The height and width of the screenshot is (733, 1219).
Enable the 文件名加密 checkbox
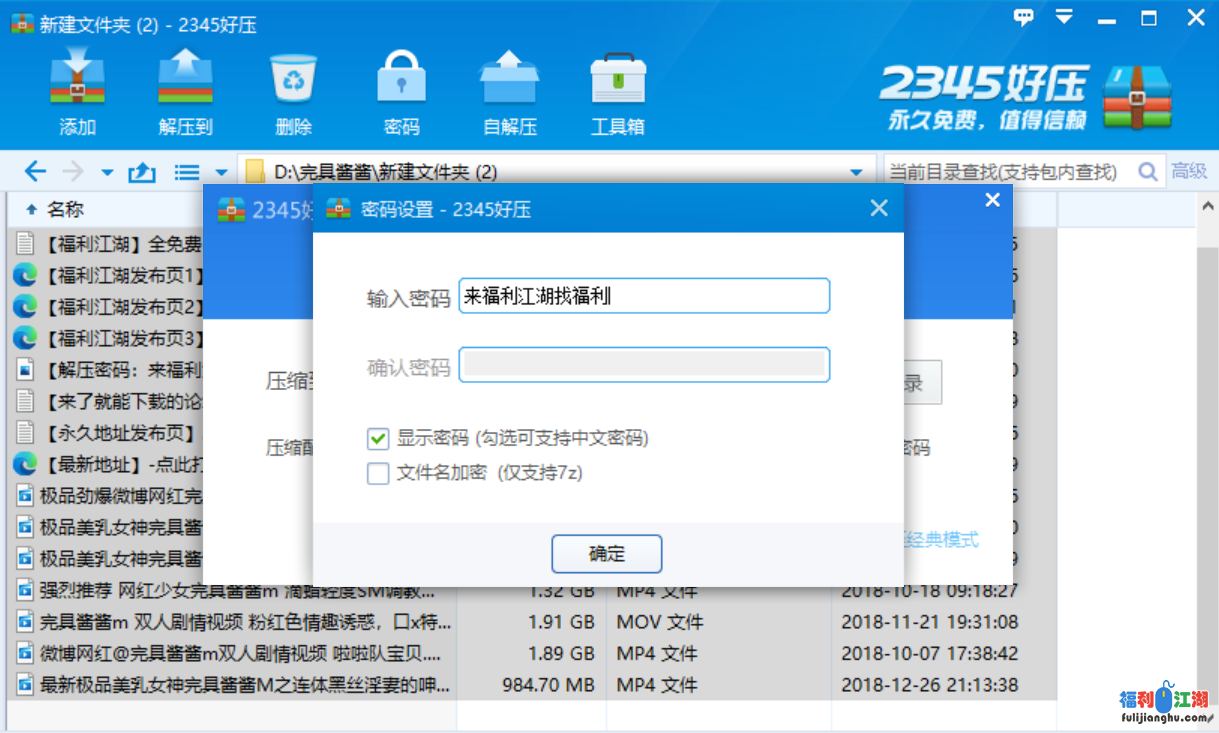coord(378,473)
